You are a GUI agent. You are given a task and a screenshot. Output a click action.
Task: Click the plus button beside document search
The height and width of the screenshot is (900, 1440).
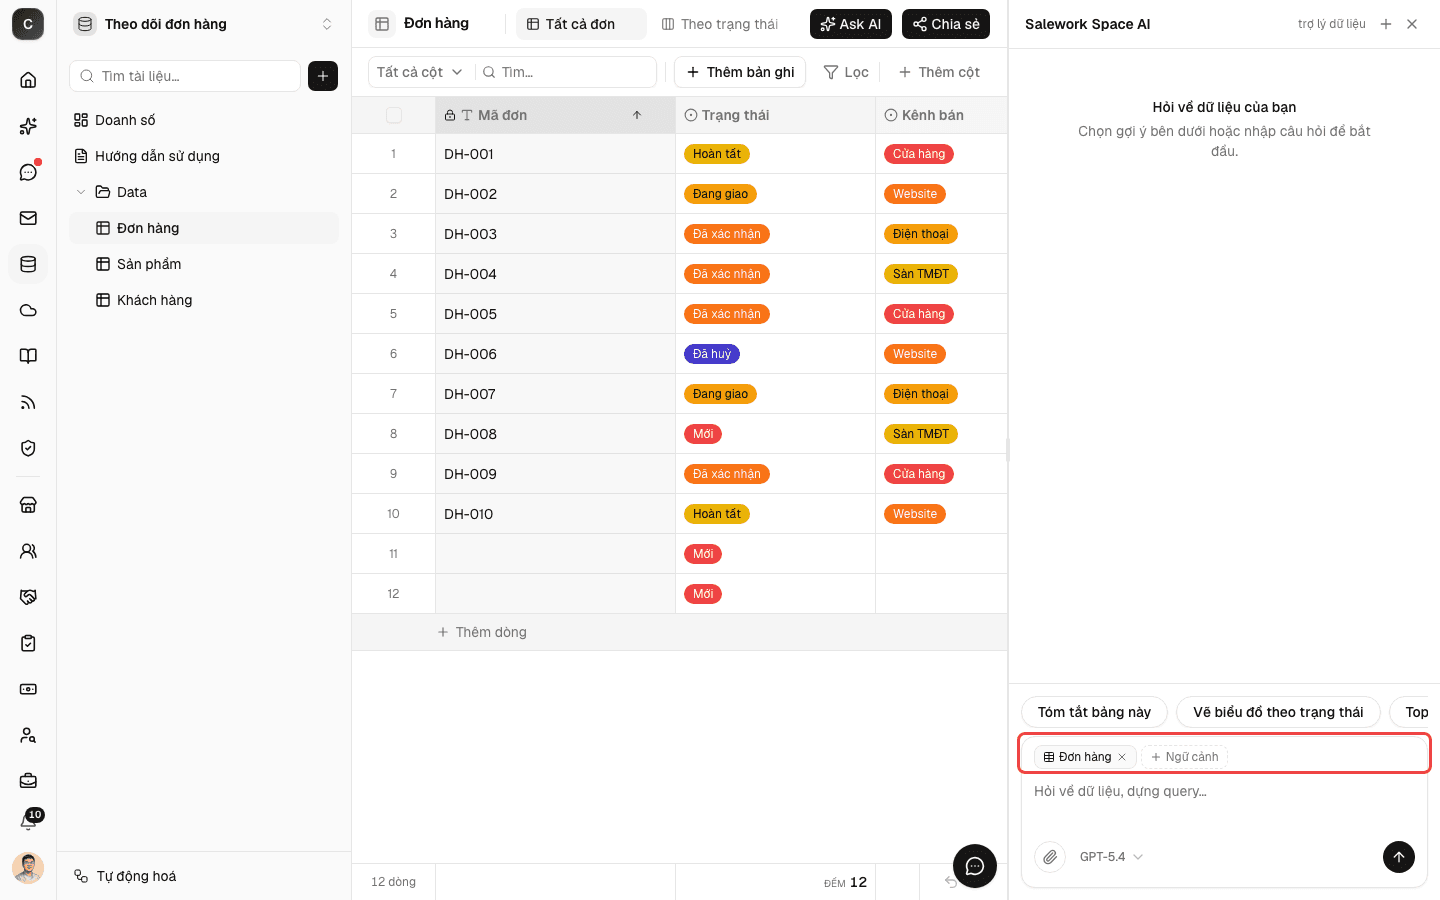(323, 76)
